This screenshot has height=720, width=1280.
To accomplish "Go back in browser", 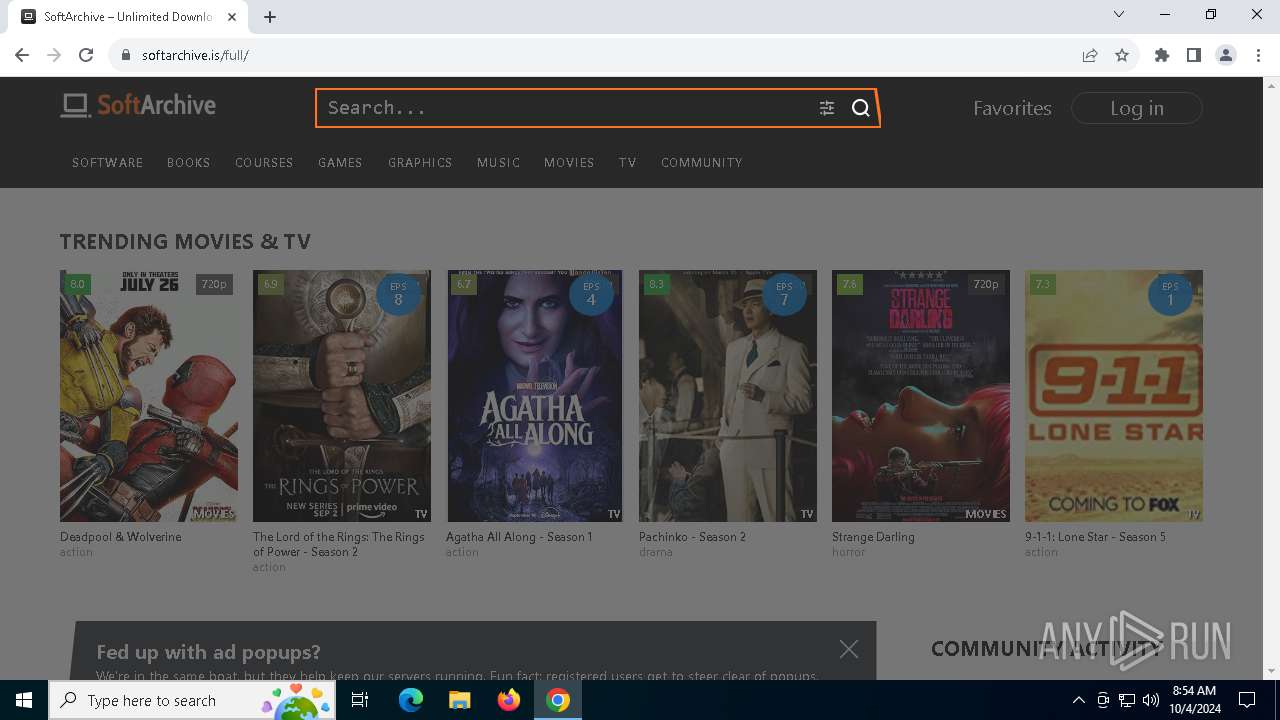I will point(22,55).
